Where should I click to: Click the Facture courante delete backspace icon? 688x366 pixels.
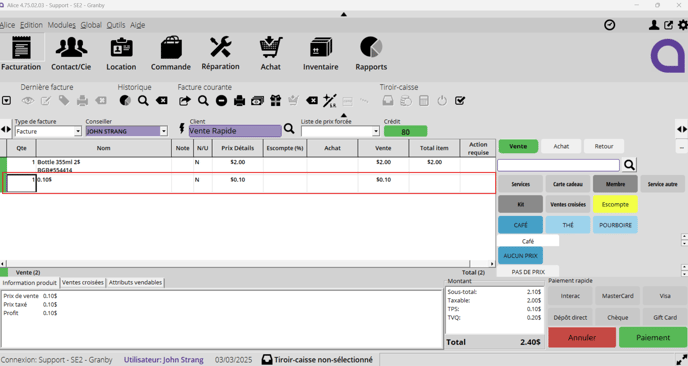pos(312,101)
